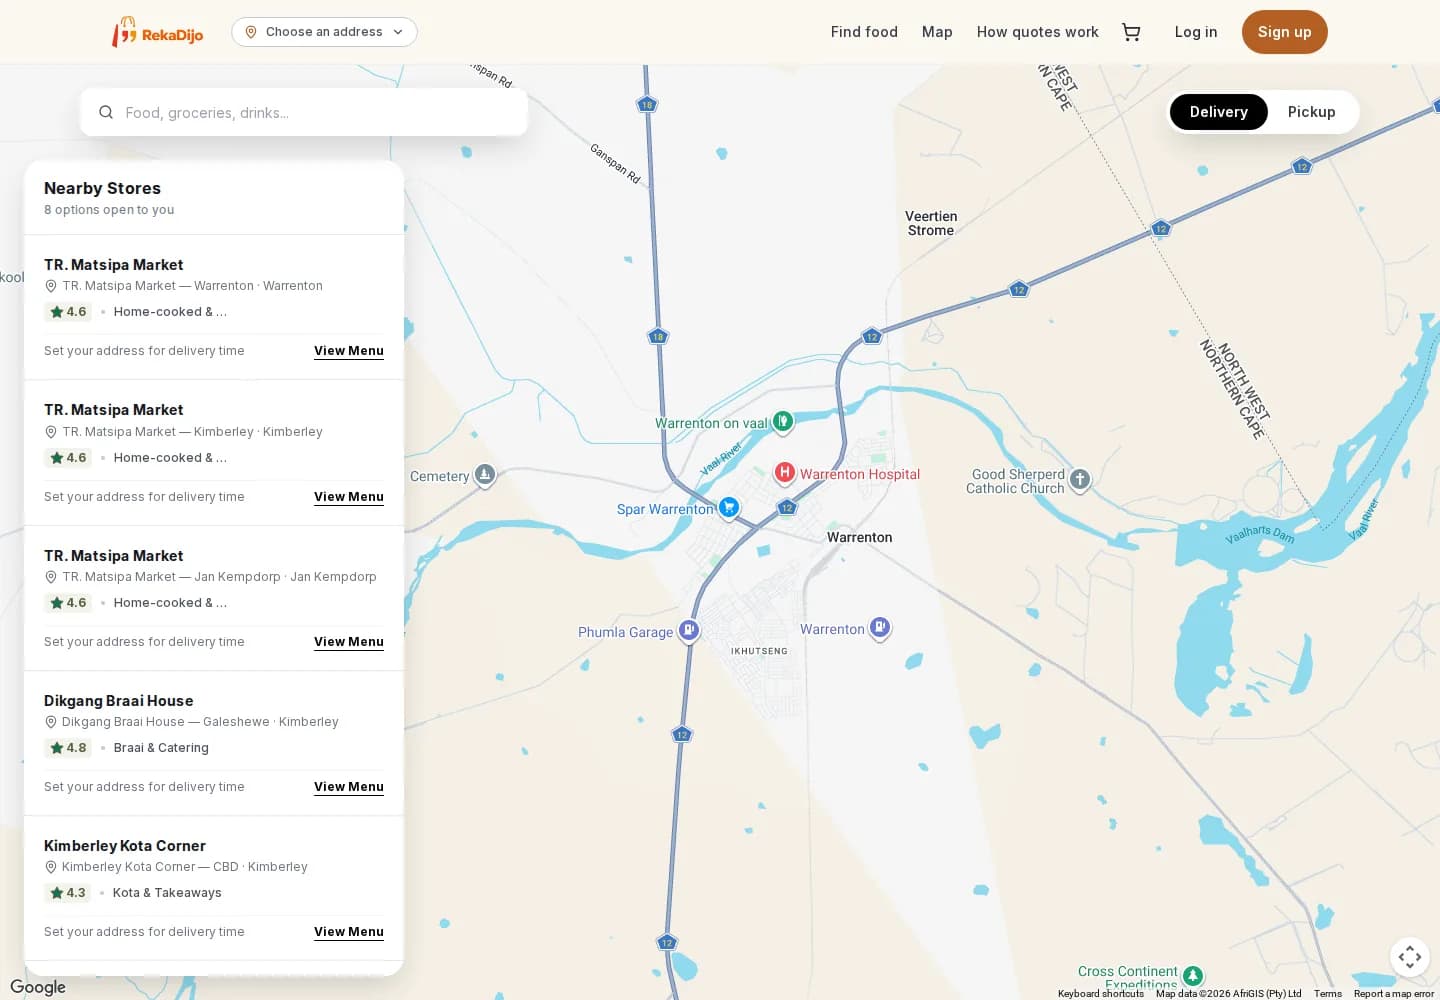The width and height of the screenshot is (1440, 1000).
Task: View Menu for Matsipa Market Jan Kempdorp
Action: click(349, 642)
